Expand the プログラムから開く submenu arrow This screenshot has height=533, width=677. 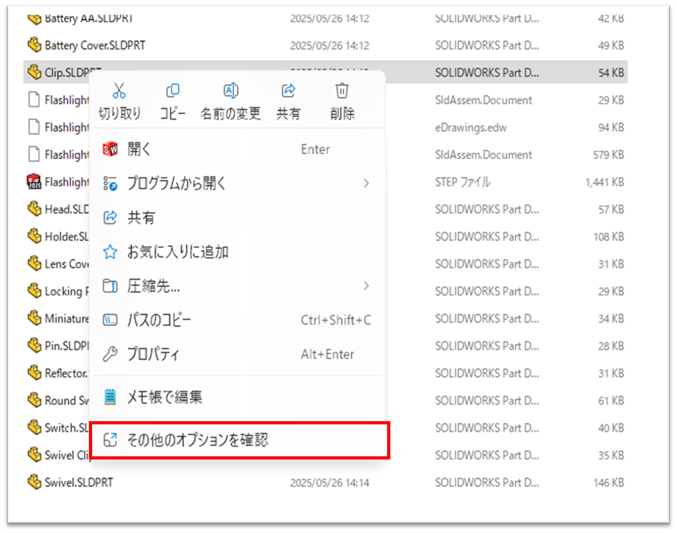pyautogui.click(x=366, y=183)
